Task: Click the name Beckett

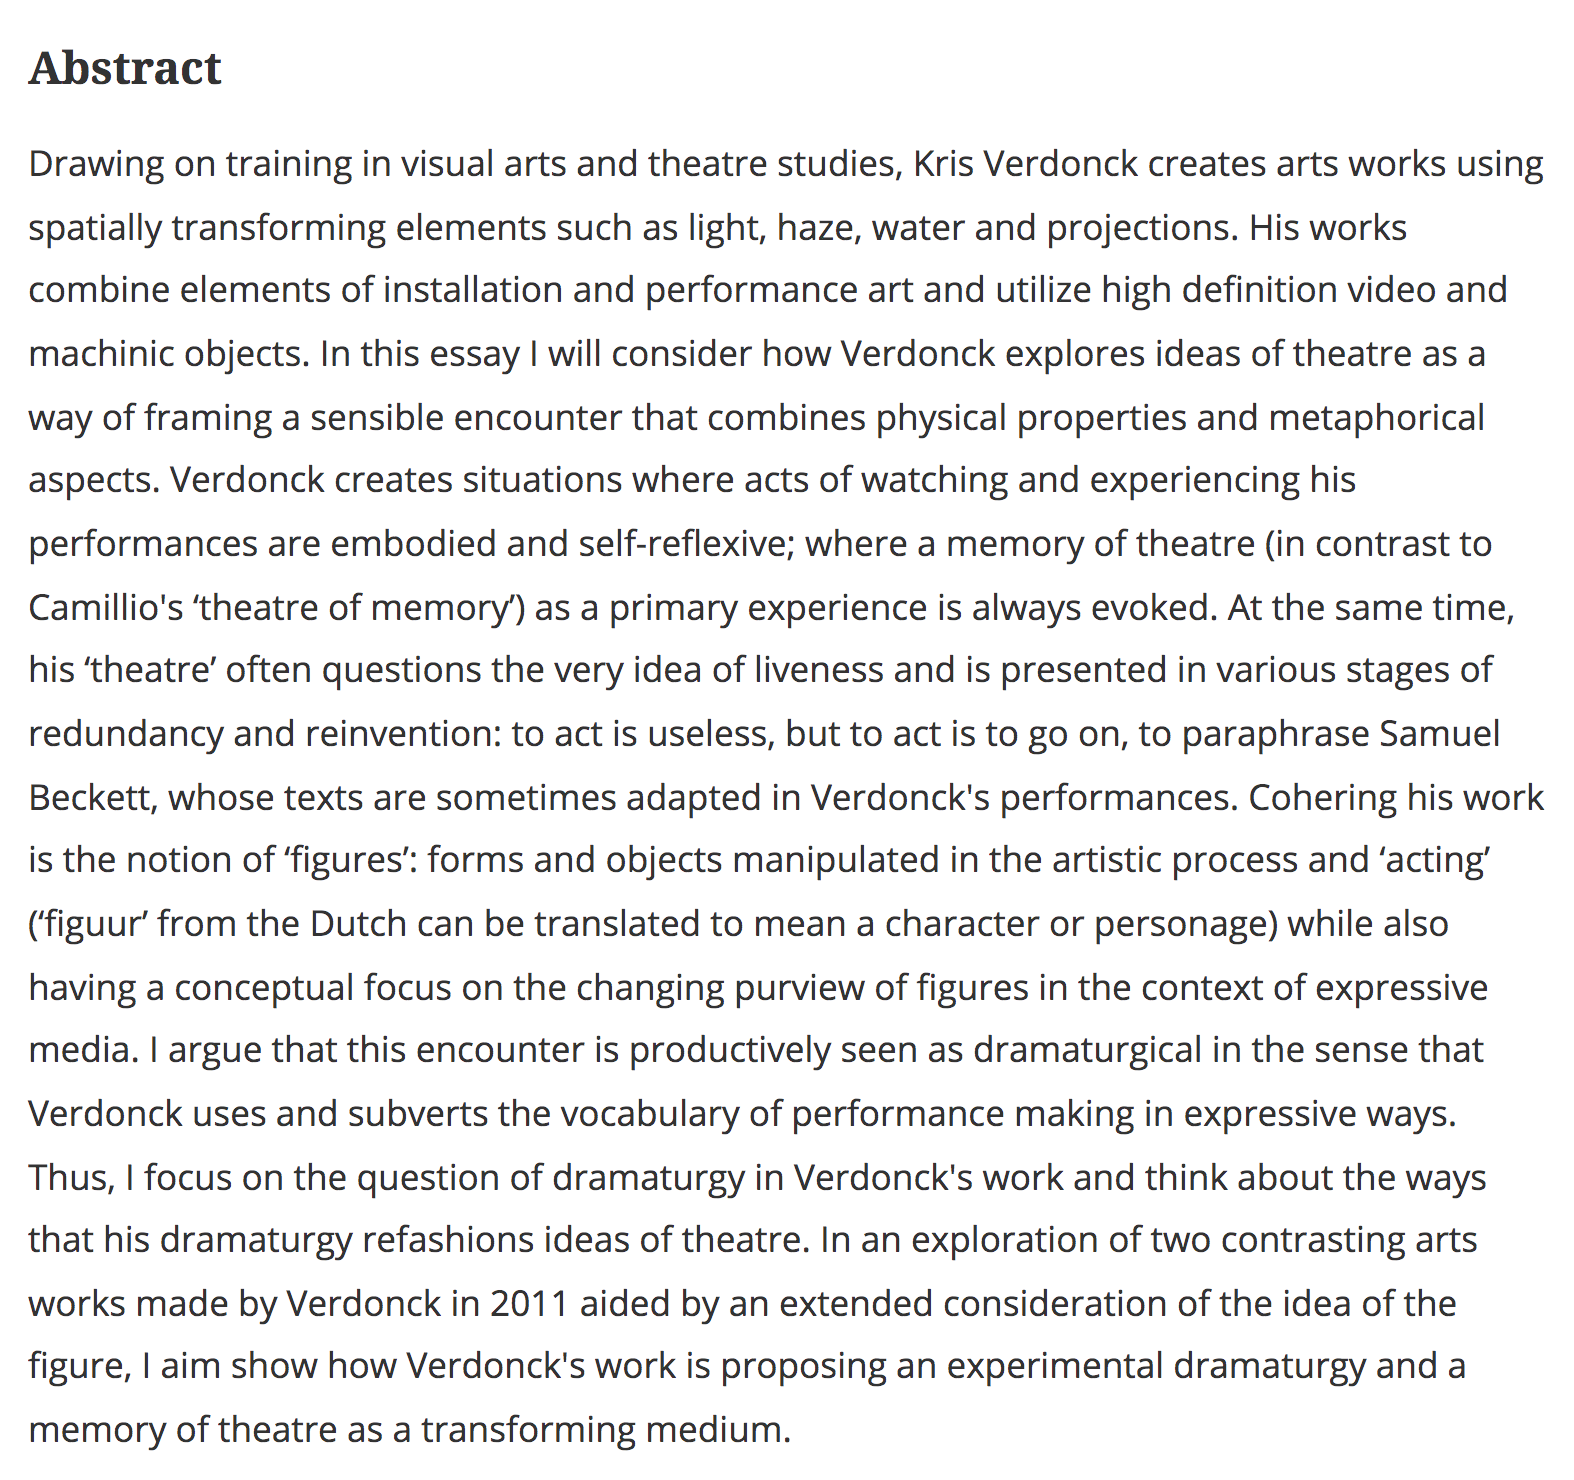Action: click(92, 797)
